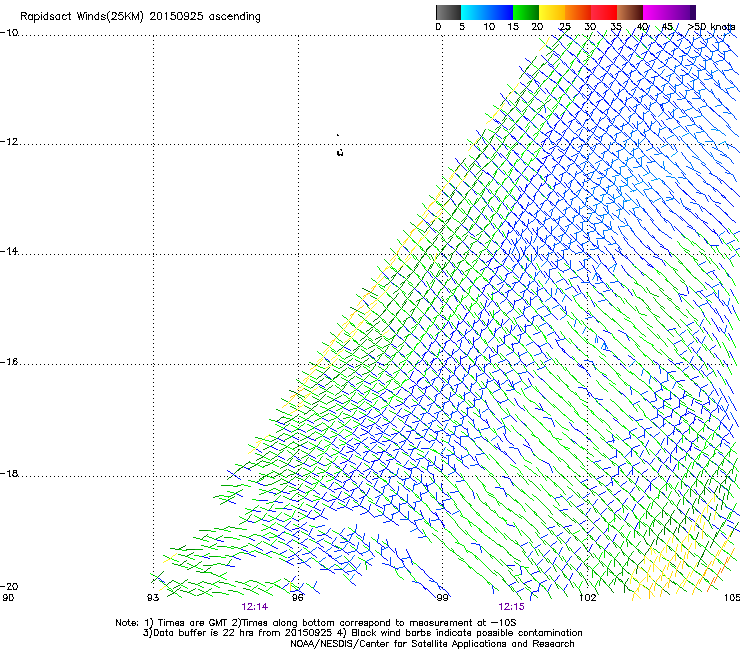Click the "90" longitude axis label
The width and height of the screenshot is (740, 650).
[x=8, y=598]
